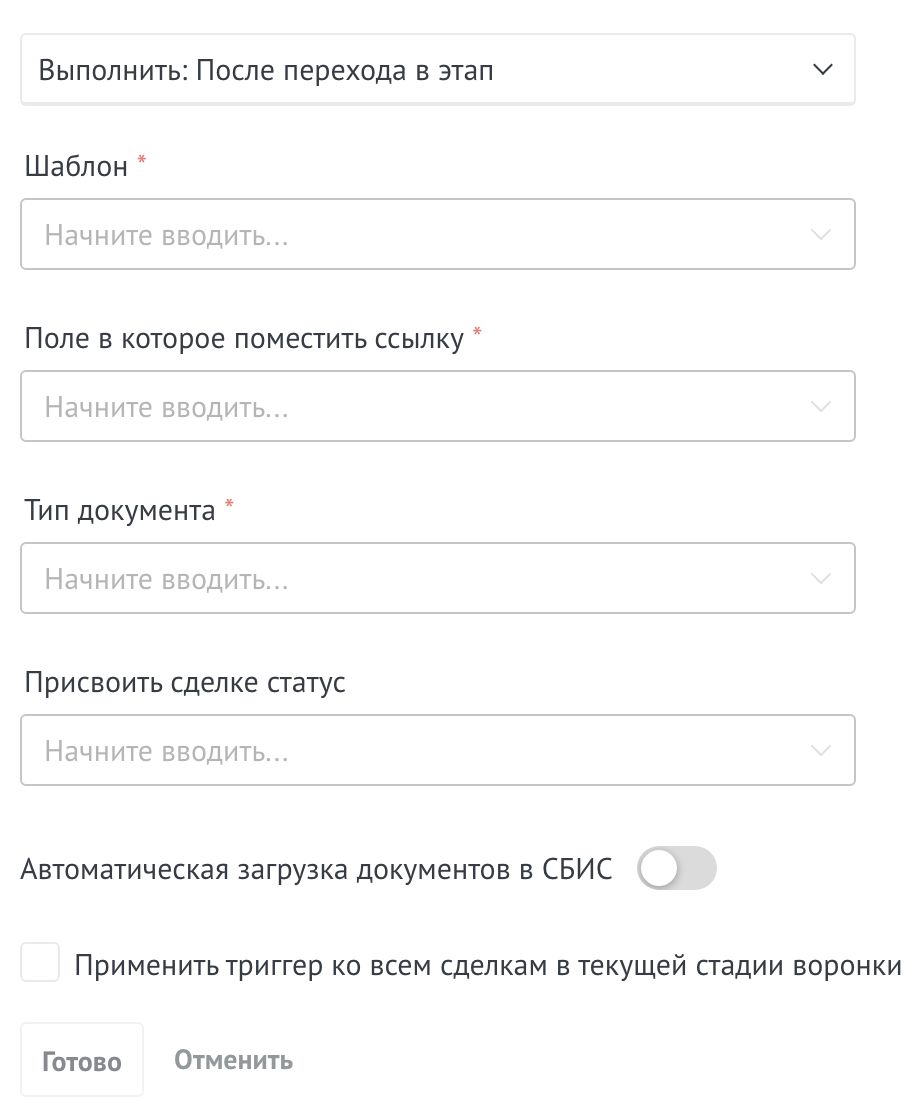Click the 'Тип документа' label text
Screen dimensions: 918x1116
(x=120, y=511)
